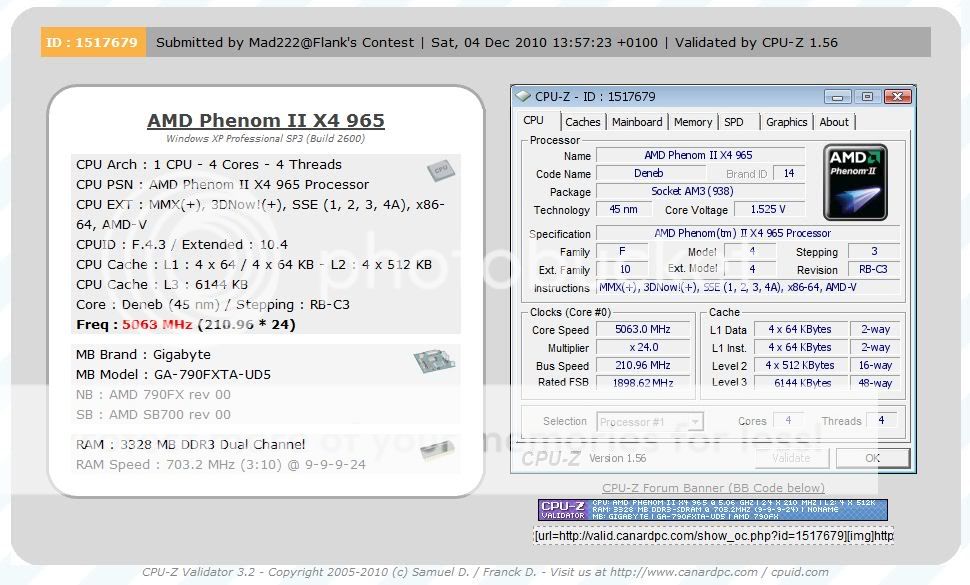Click the MB Model GA-790FXTA-UD5 line
The image size is (970, 585).
[x=173, y=375]
